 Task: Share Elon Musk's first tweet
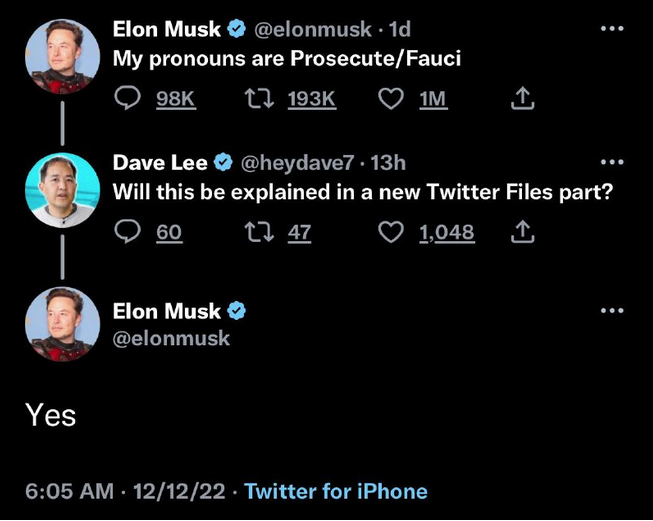pyautogui.click(x=523, y=99)
